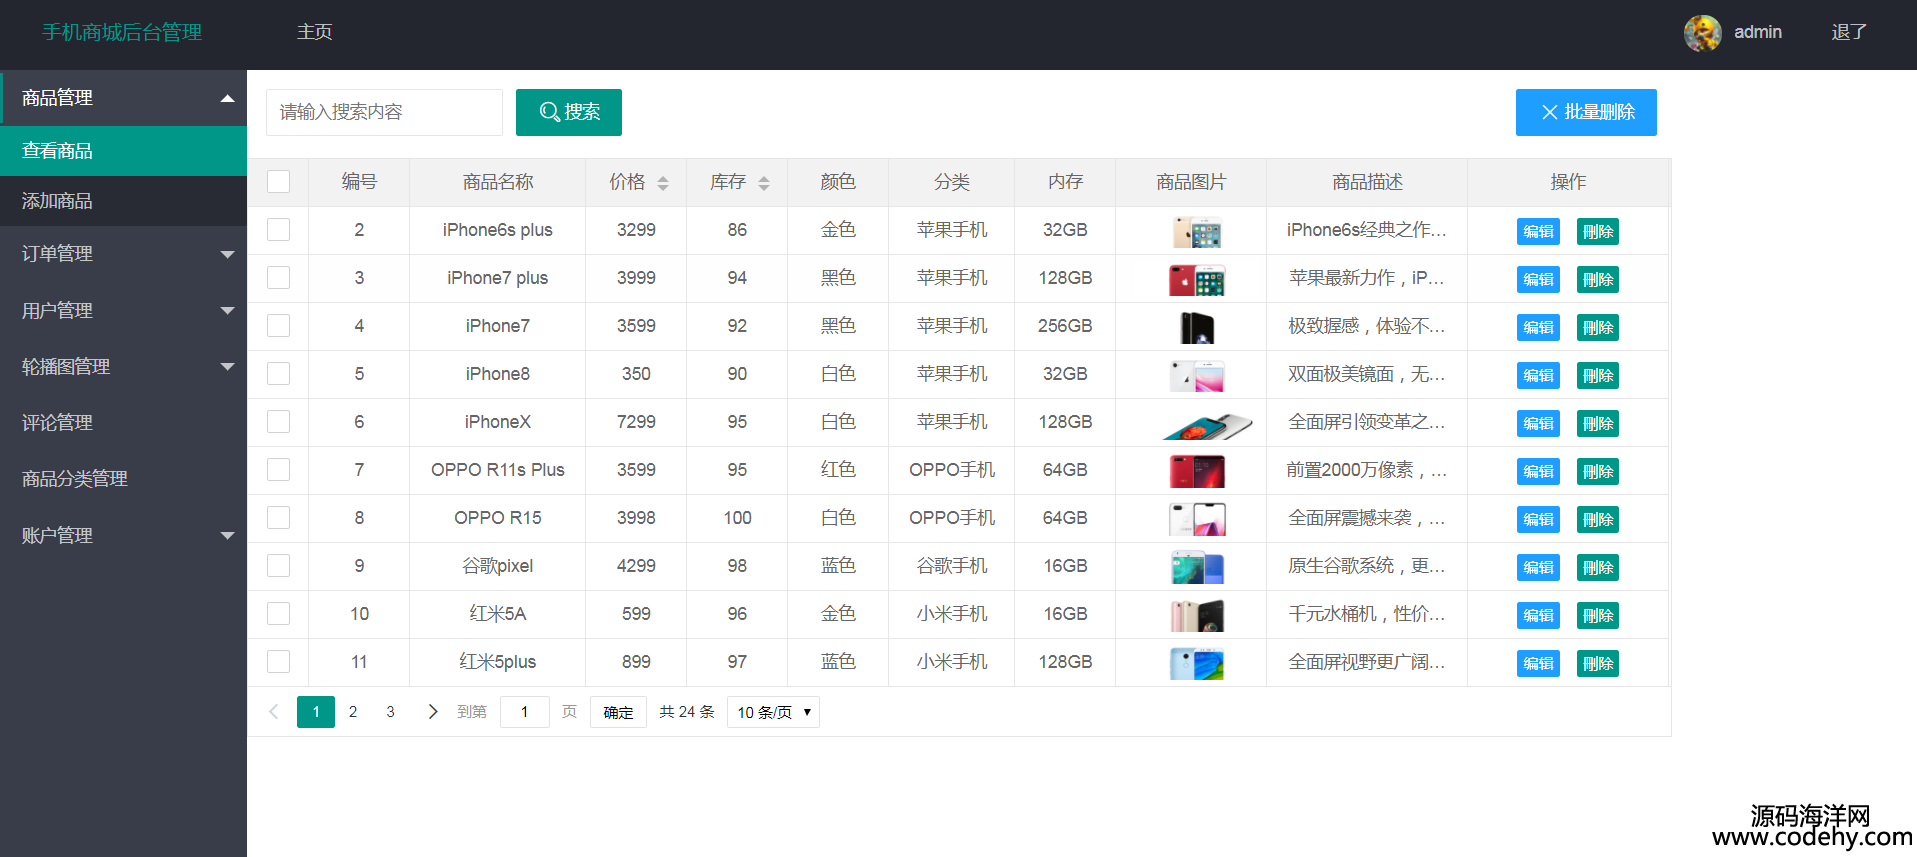Focus the page number jump input
This screenshot has width=1917, height=857.
(524, 712)
